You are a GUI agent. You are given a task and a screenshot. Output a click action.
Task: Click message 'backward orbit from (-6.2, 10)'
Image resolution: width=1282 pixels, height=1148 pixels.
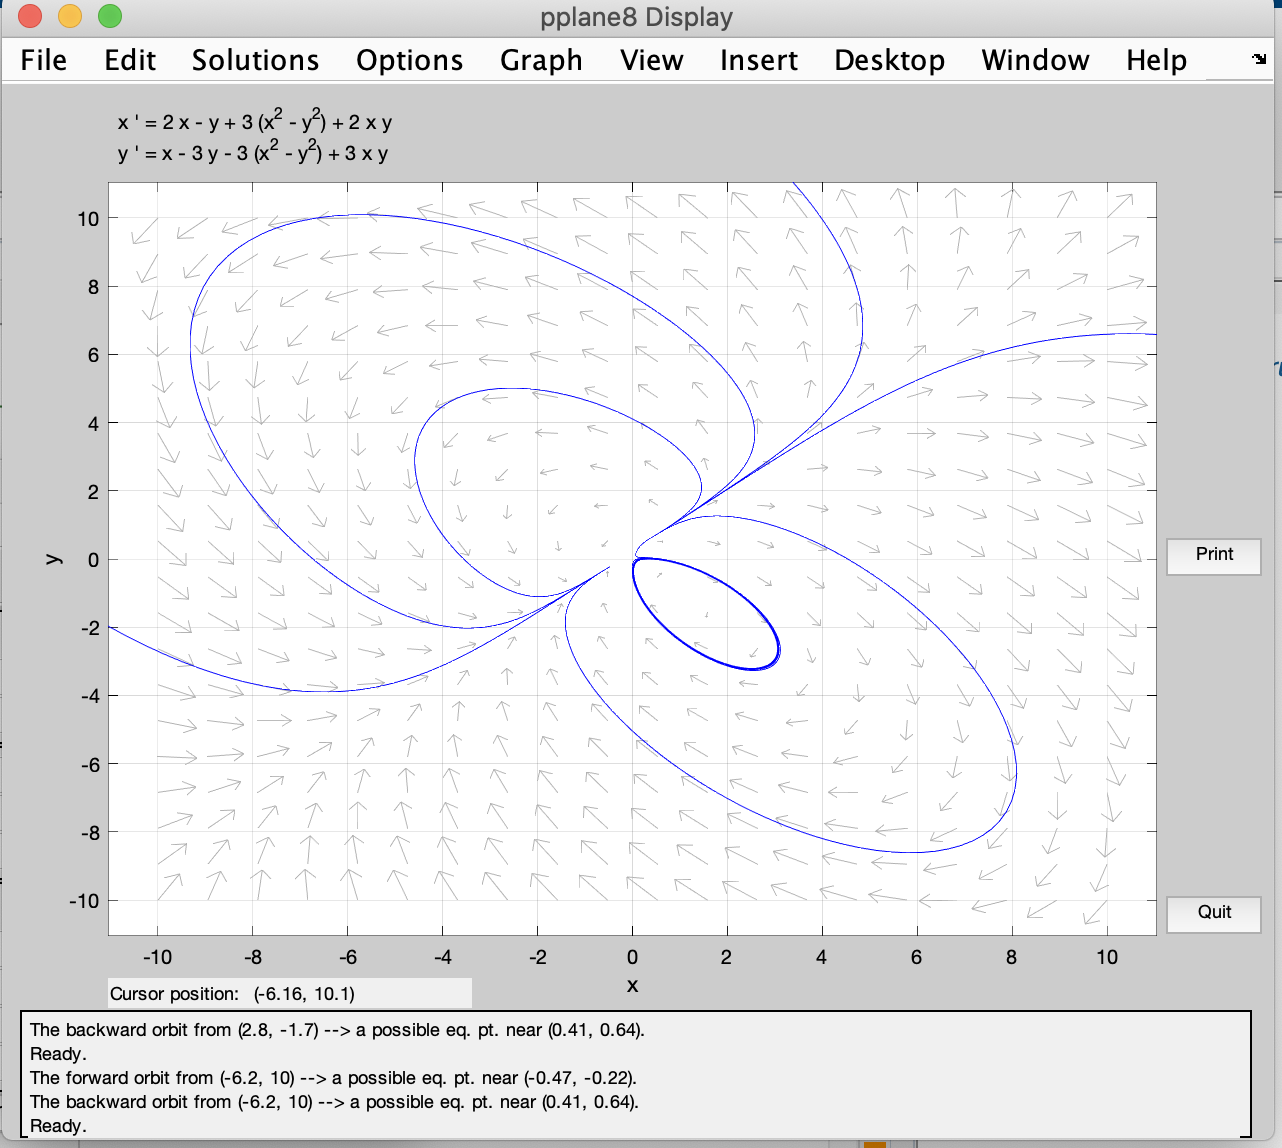pyautogui.click(x=334, y=1102)
